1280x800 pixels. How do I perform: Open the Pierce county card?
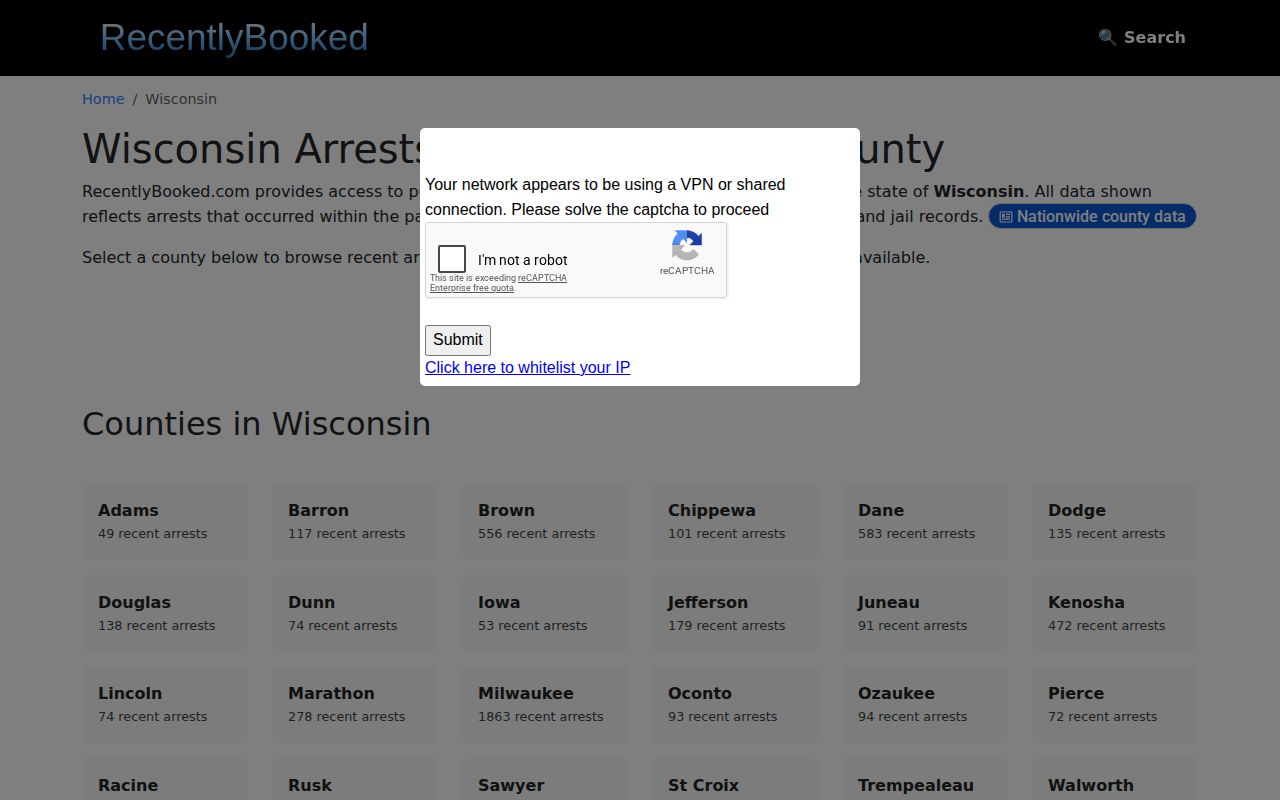1115,704
